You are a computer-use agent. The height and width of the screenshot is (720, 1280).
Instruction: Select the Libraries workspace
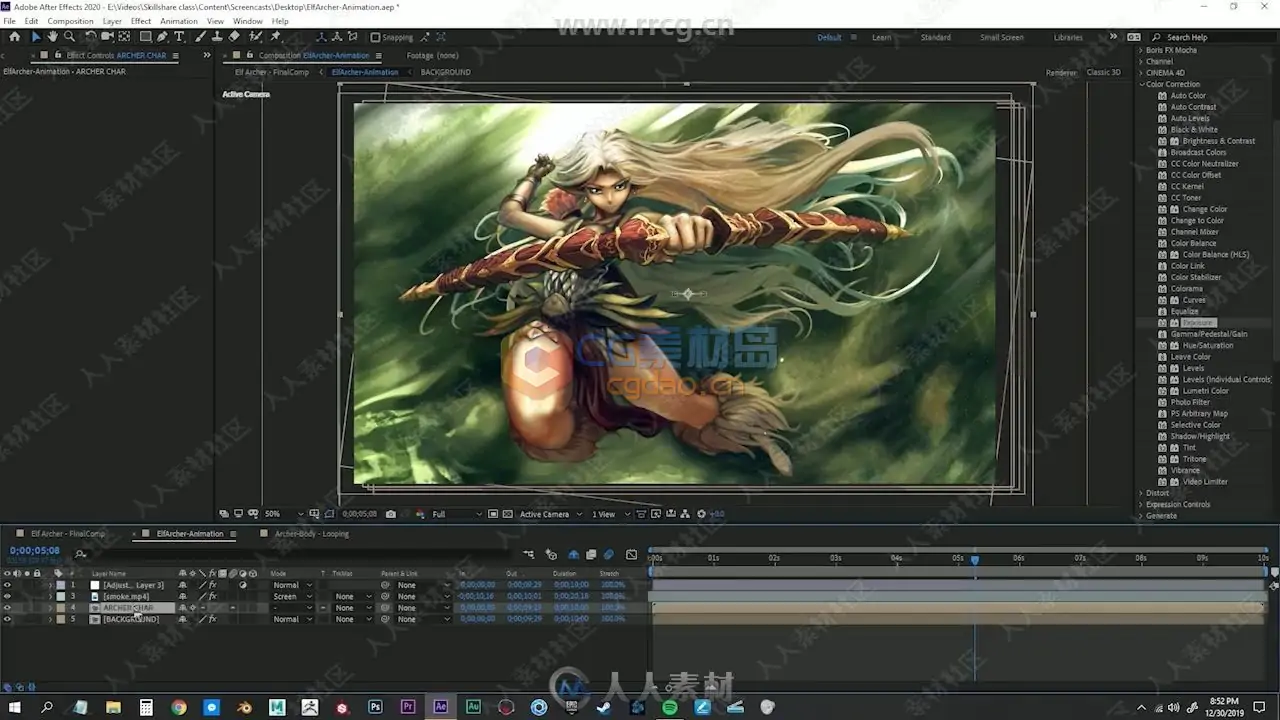[x=1068, y=37]
